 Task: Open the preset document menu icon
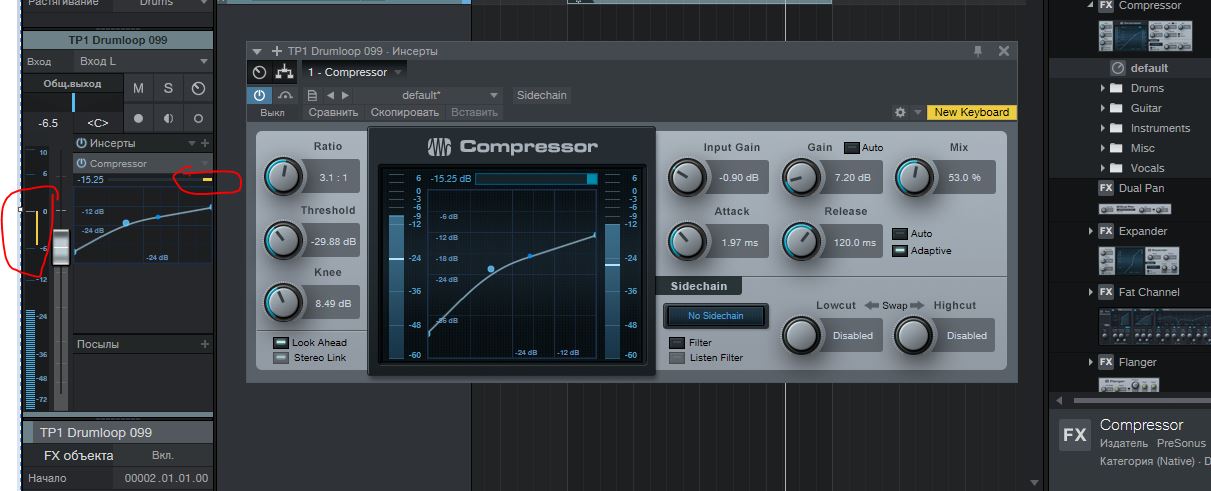312,95
